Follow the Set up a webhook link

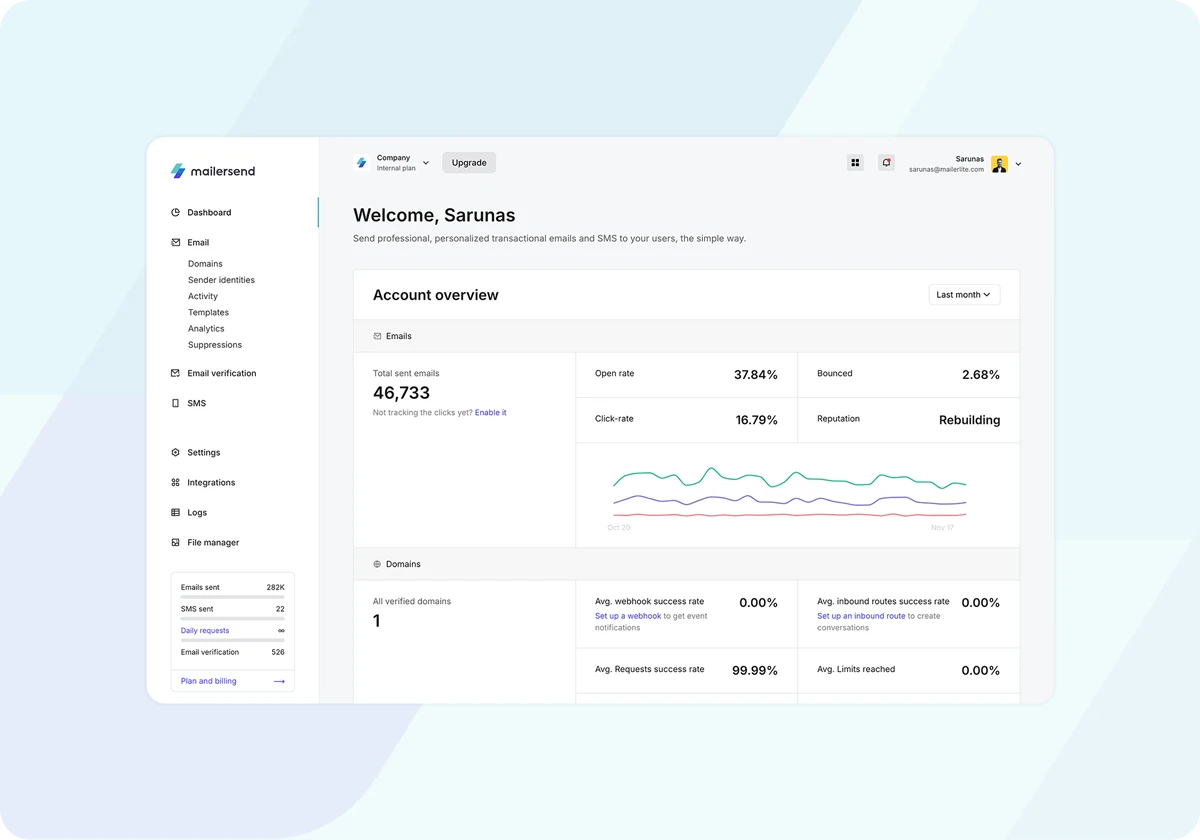pos(628,616)
